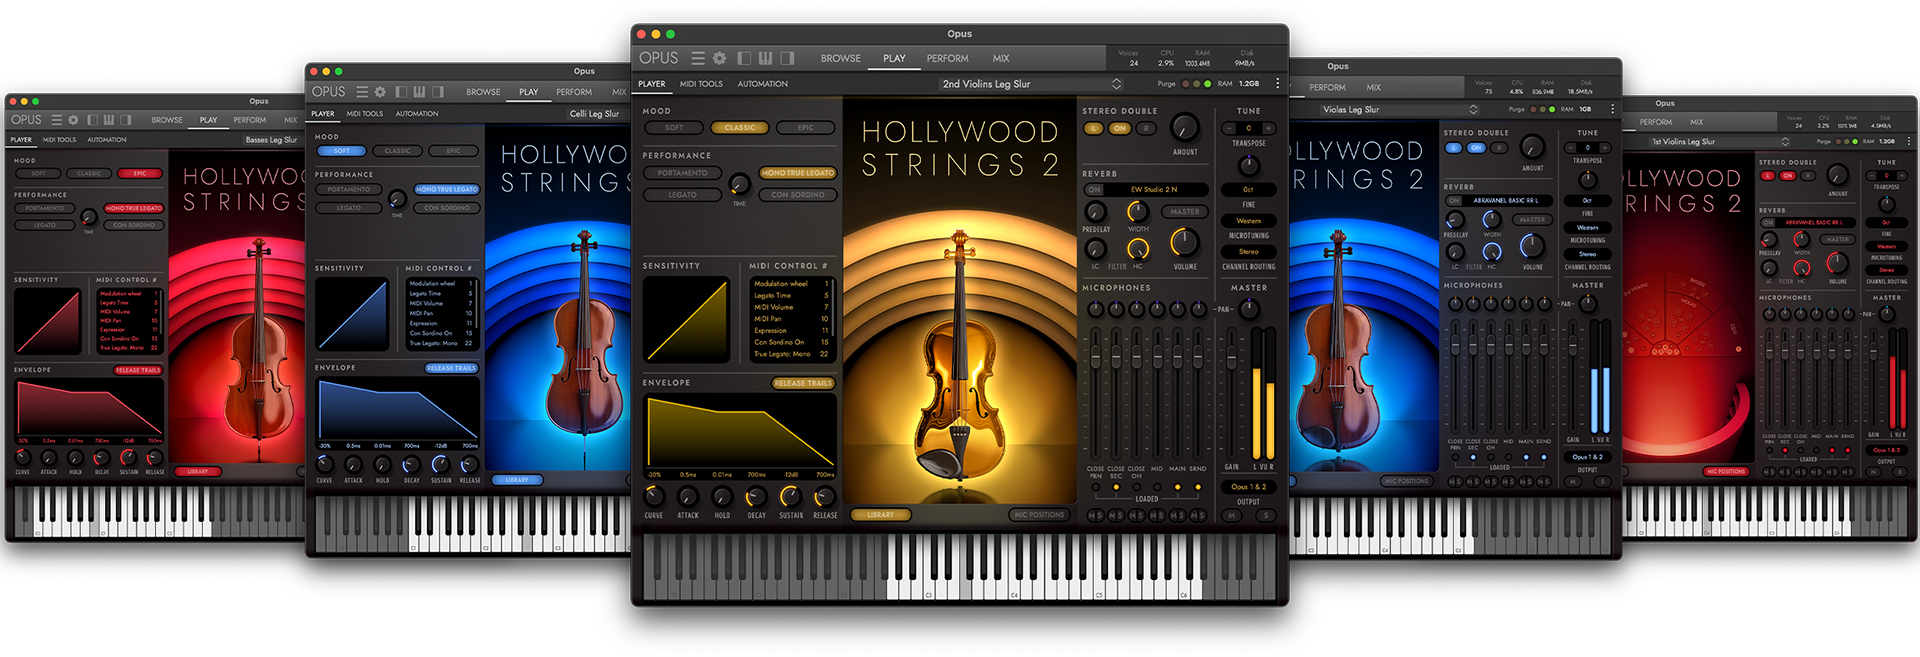Click the Library button in the Celli window

point(517,480)
